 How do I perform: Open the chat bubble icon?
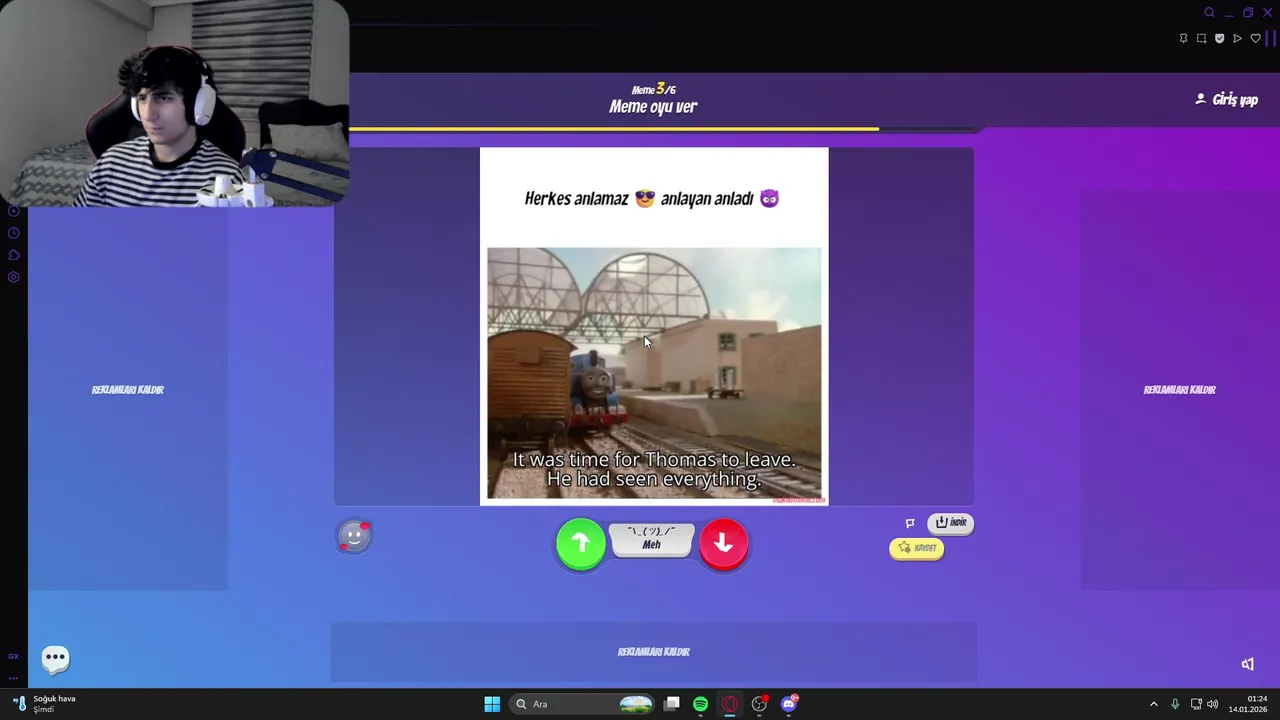[x=56, y=658]
